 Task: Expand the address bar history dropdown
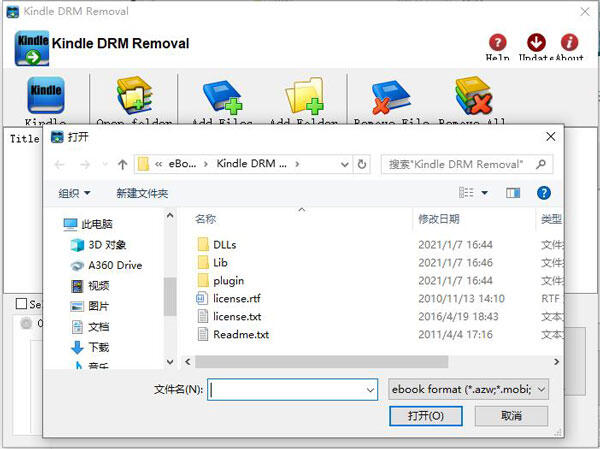[x=344, y=165]
